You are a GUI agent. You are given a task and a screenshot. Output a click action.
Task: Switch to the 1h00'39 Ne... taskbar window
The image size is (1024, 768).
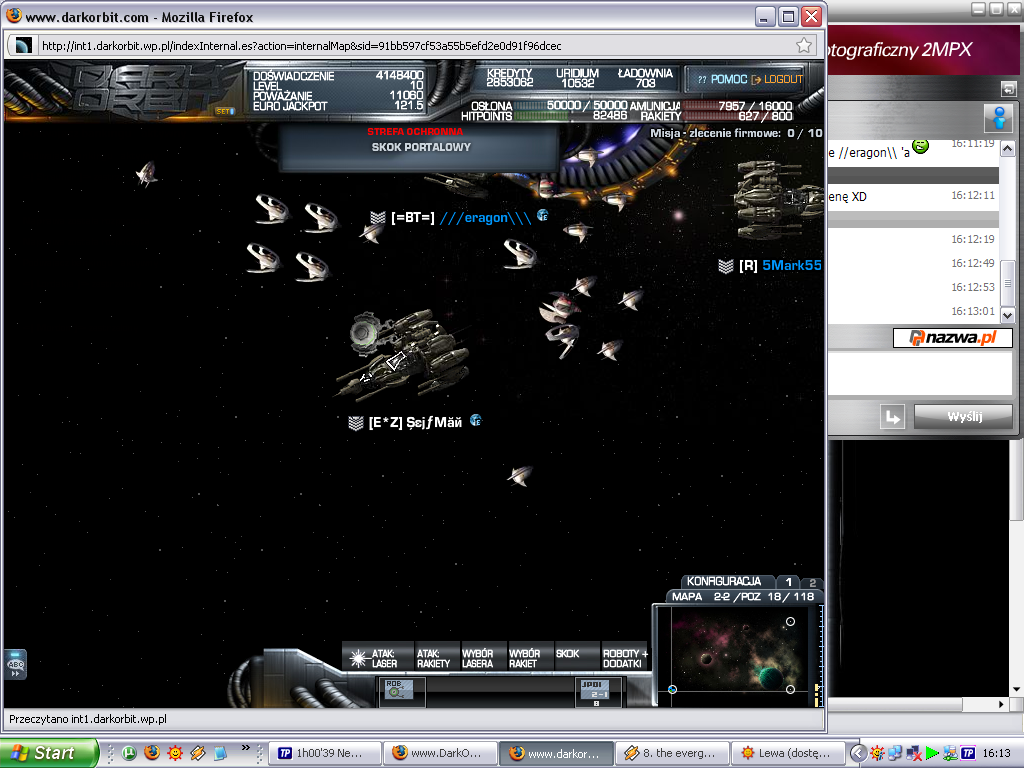(325, 753)
